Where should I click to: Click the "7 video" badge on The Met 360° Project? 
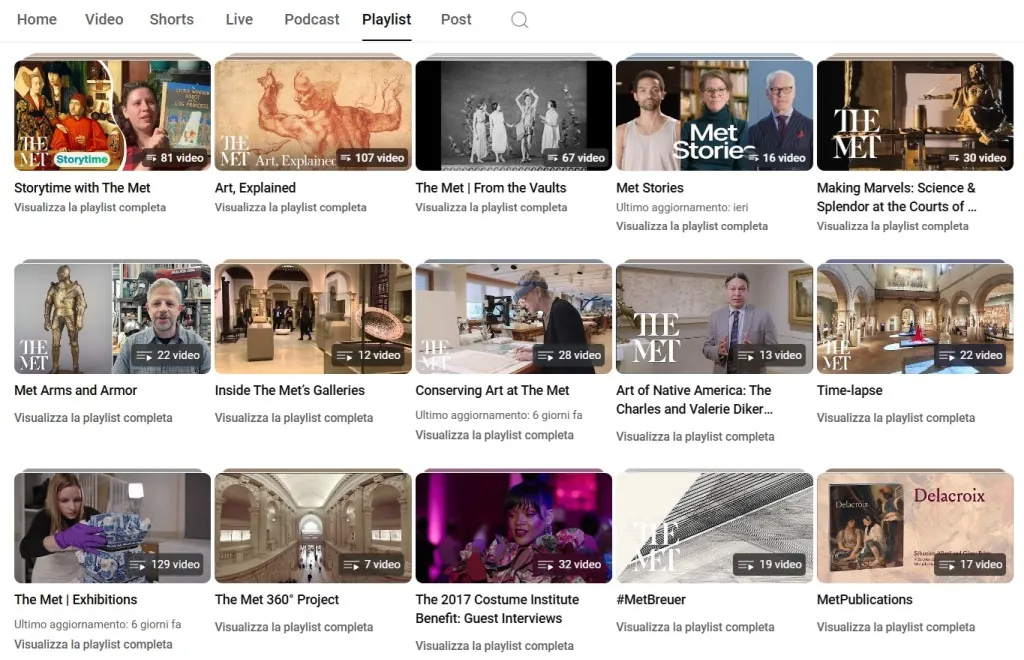tap(374, 563)
